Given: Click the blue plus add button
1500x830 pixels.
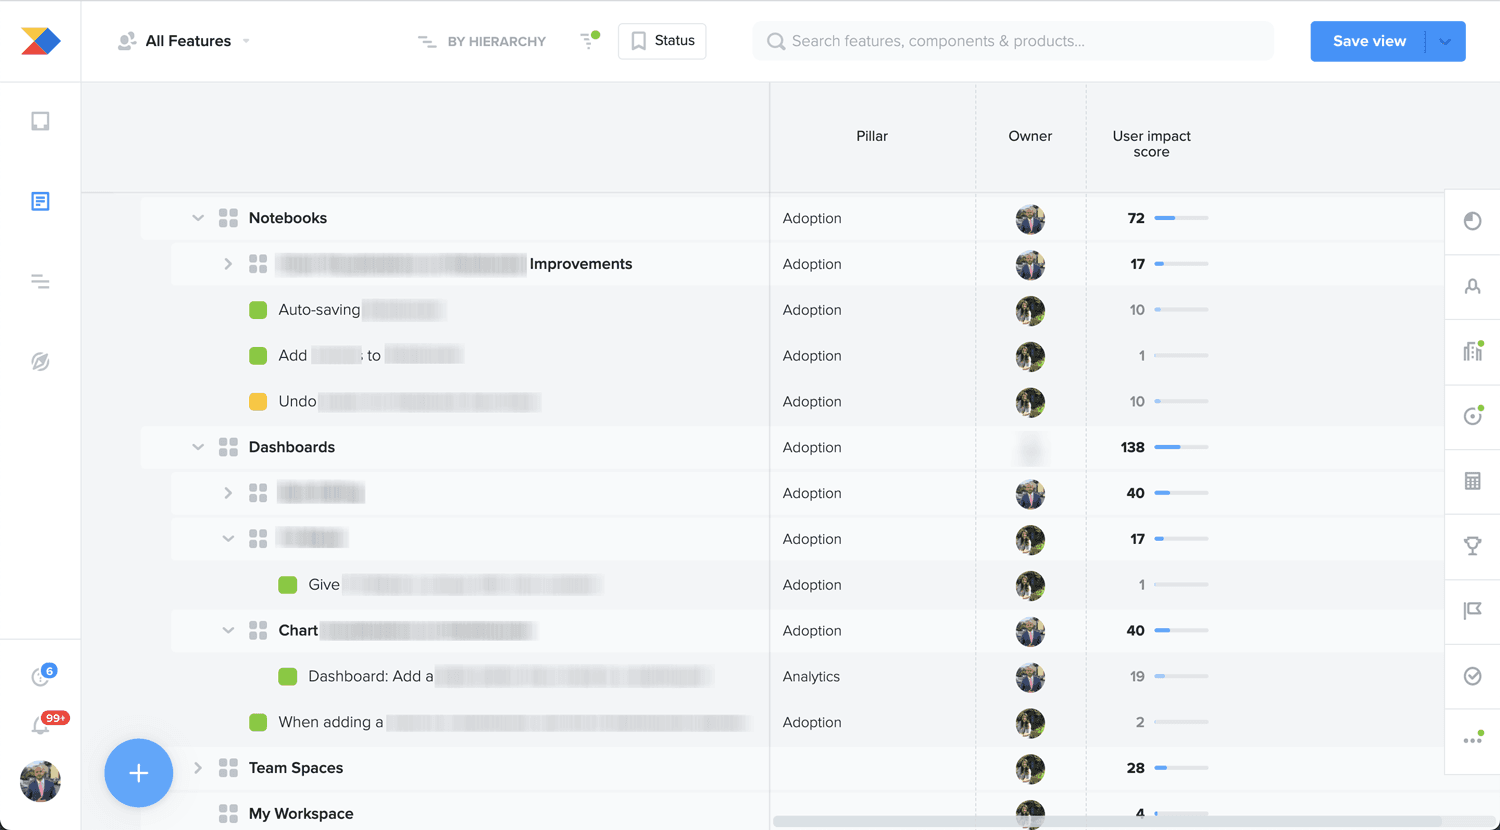Looking at the screenshot, I should [139, 773].
